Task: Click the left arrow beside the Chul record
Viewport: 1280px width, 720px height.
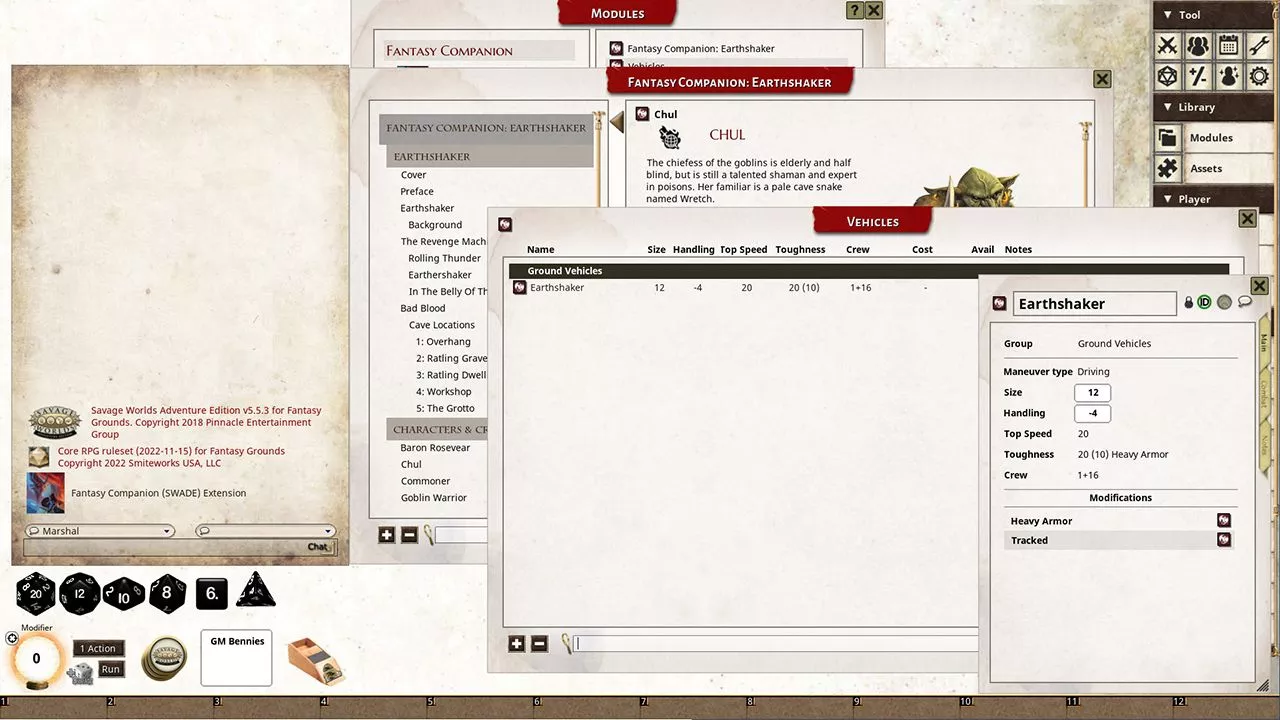Action: 617,122
